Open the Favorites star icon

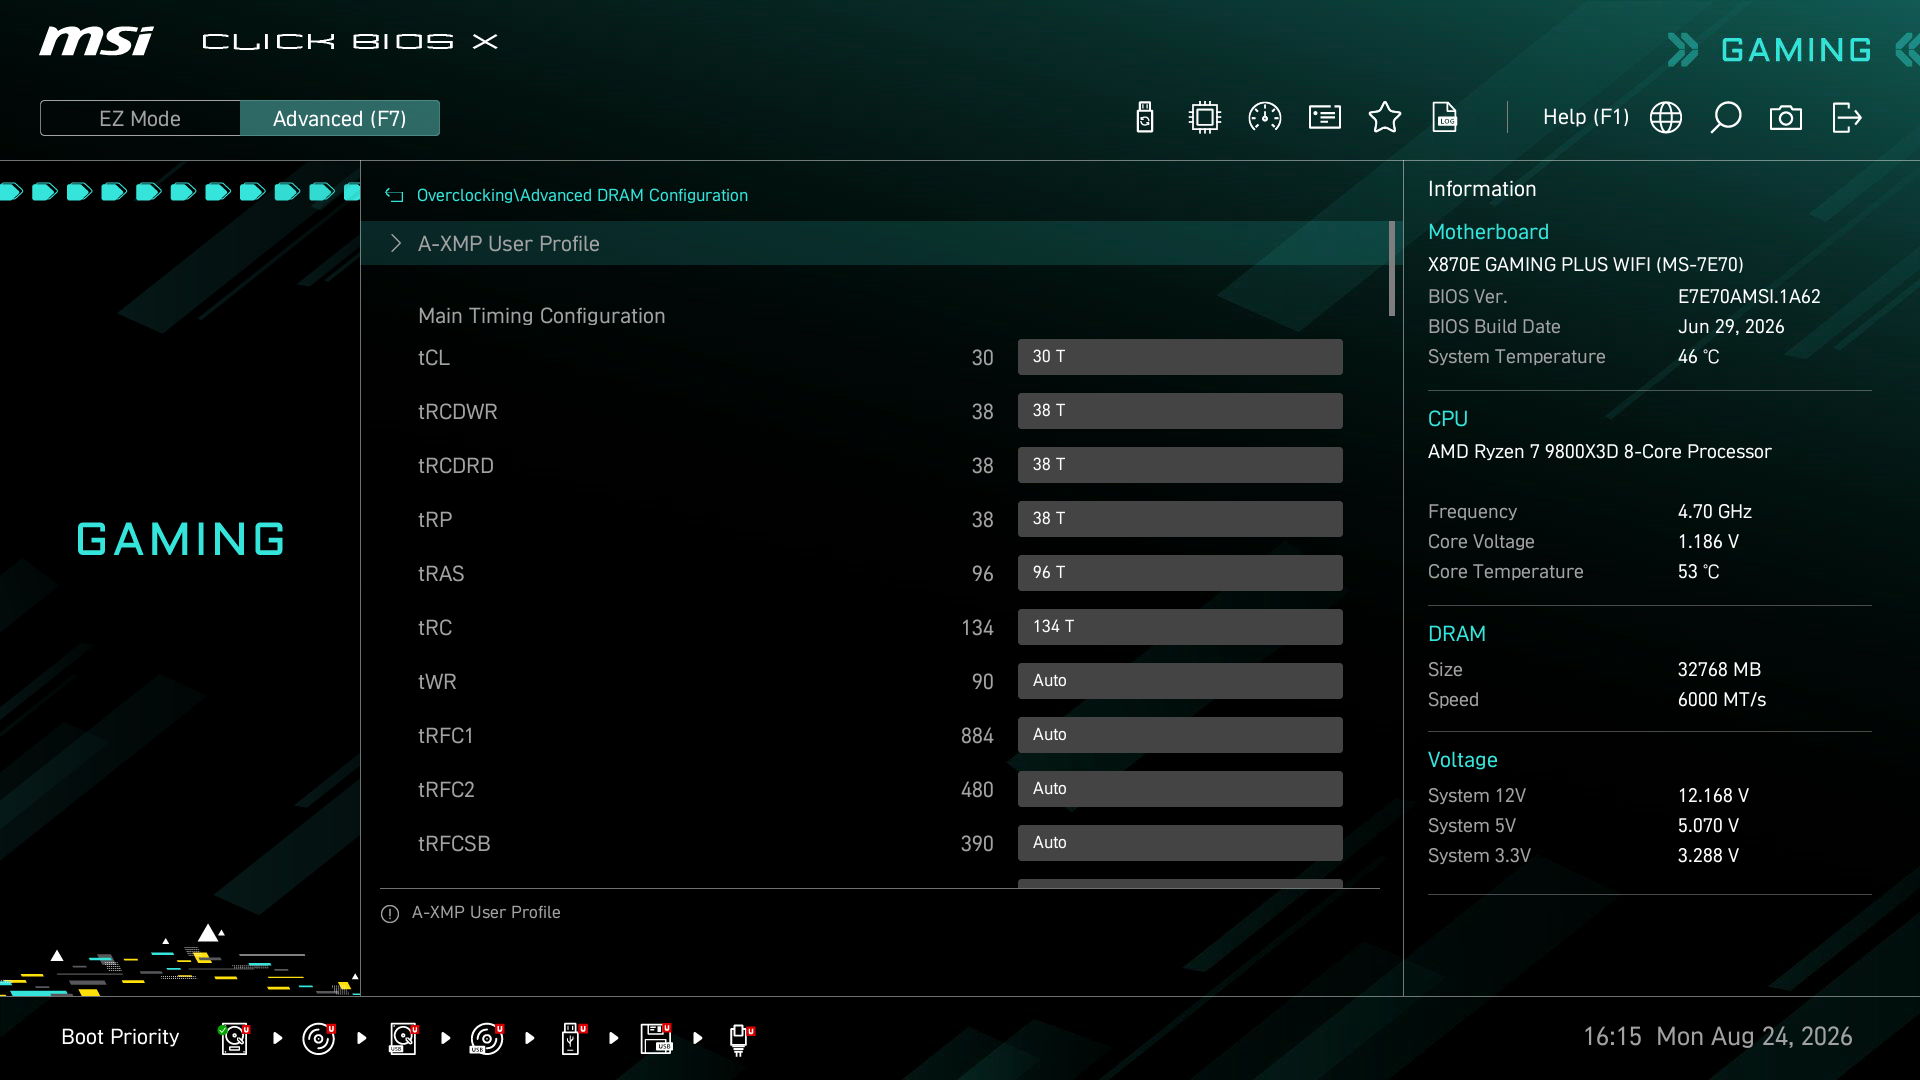(1385, 118)
